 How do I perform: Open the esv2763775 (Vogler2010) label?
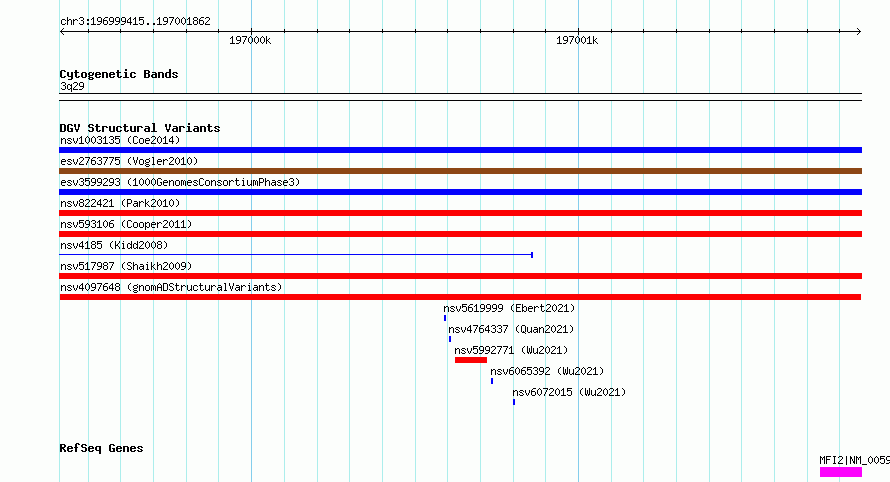point(129,161)
